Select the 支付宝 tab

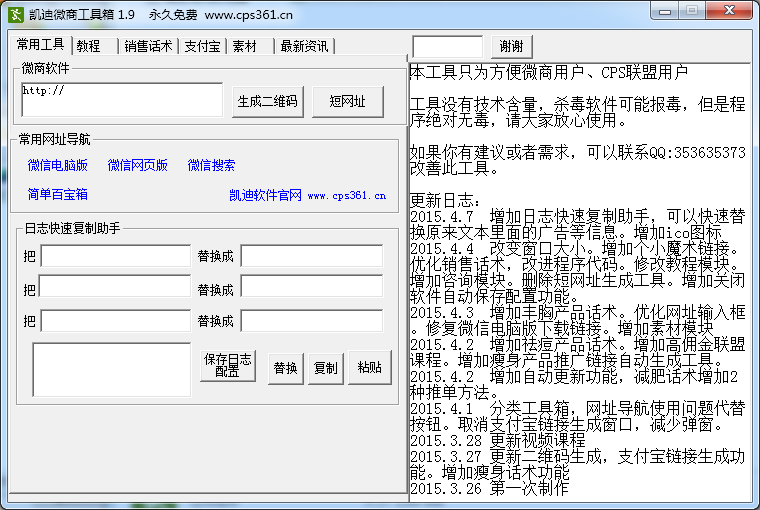click(202, 46)
